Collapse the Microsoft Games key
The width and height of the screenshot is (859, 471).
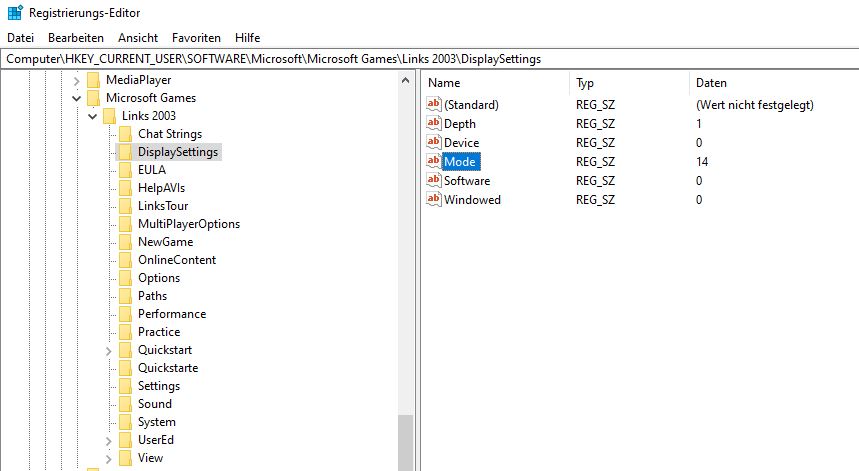76,99
